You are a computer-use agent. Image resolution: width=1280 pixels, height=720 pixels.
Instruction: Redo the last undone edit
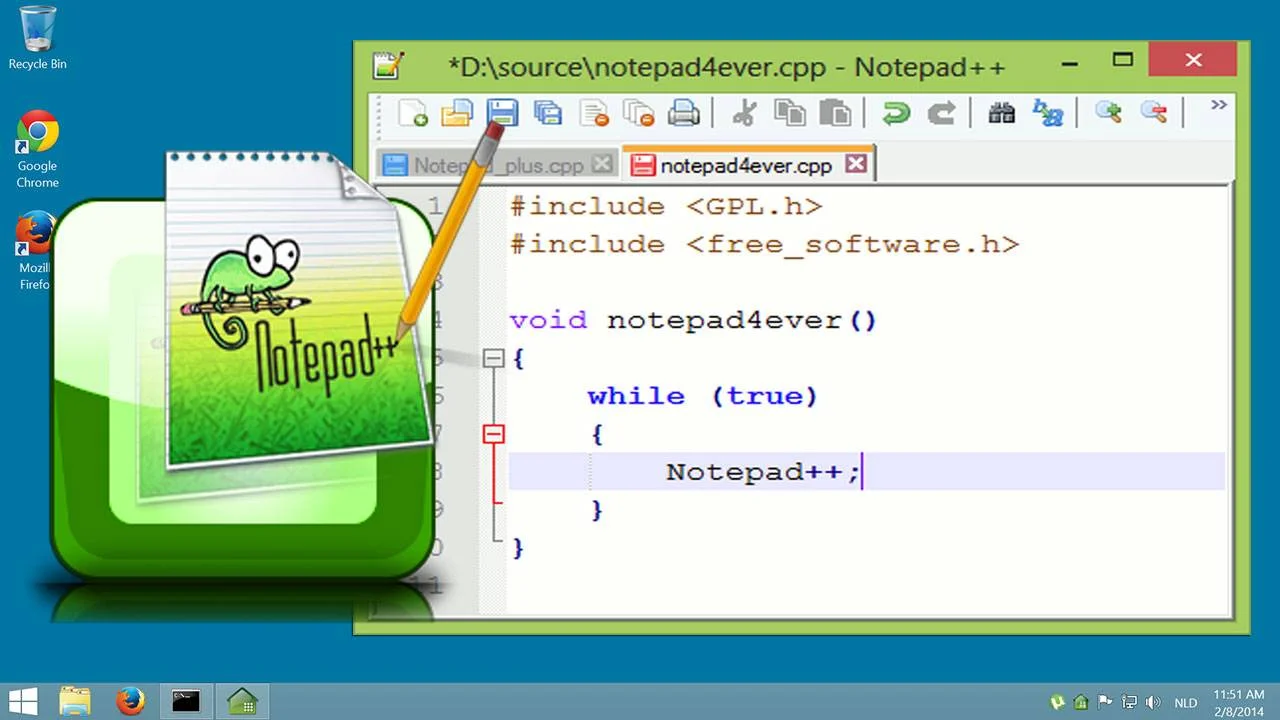pyautogui.click(x=941, y=113)
